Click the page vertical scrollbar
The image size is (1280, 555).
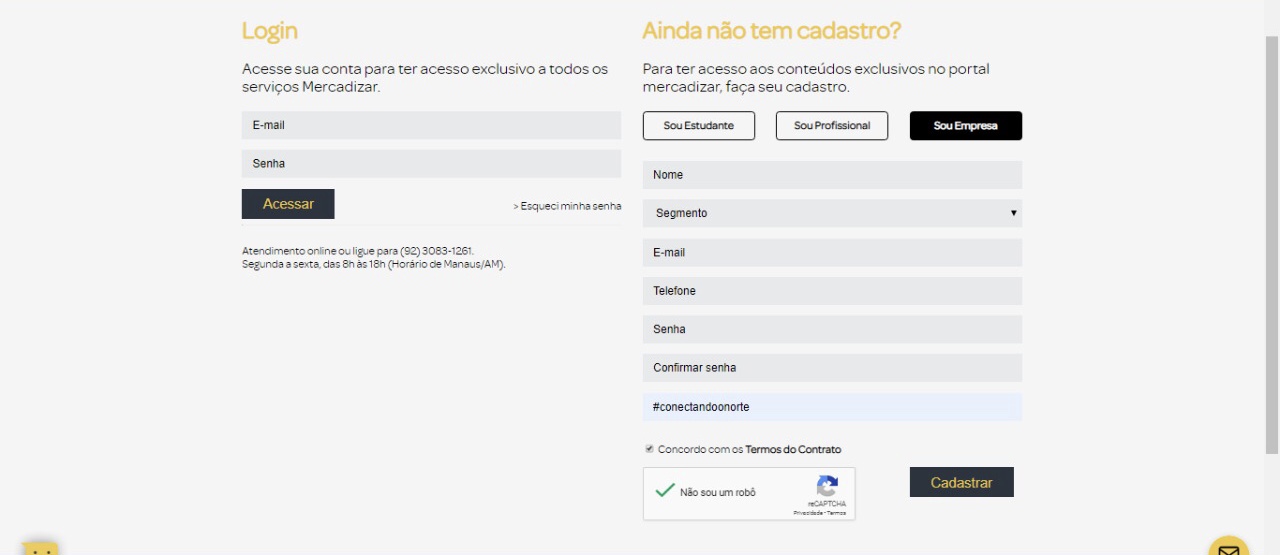click(1272, 240)
